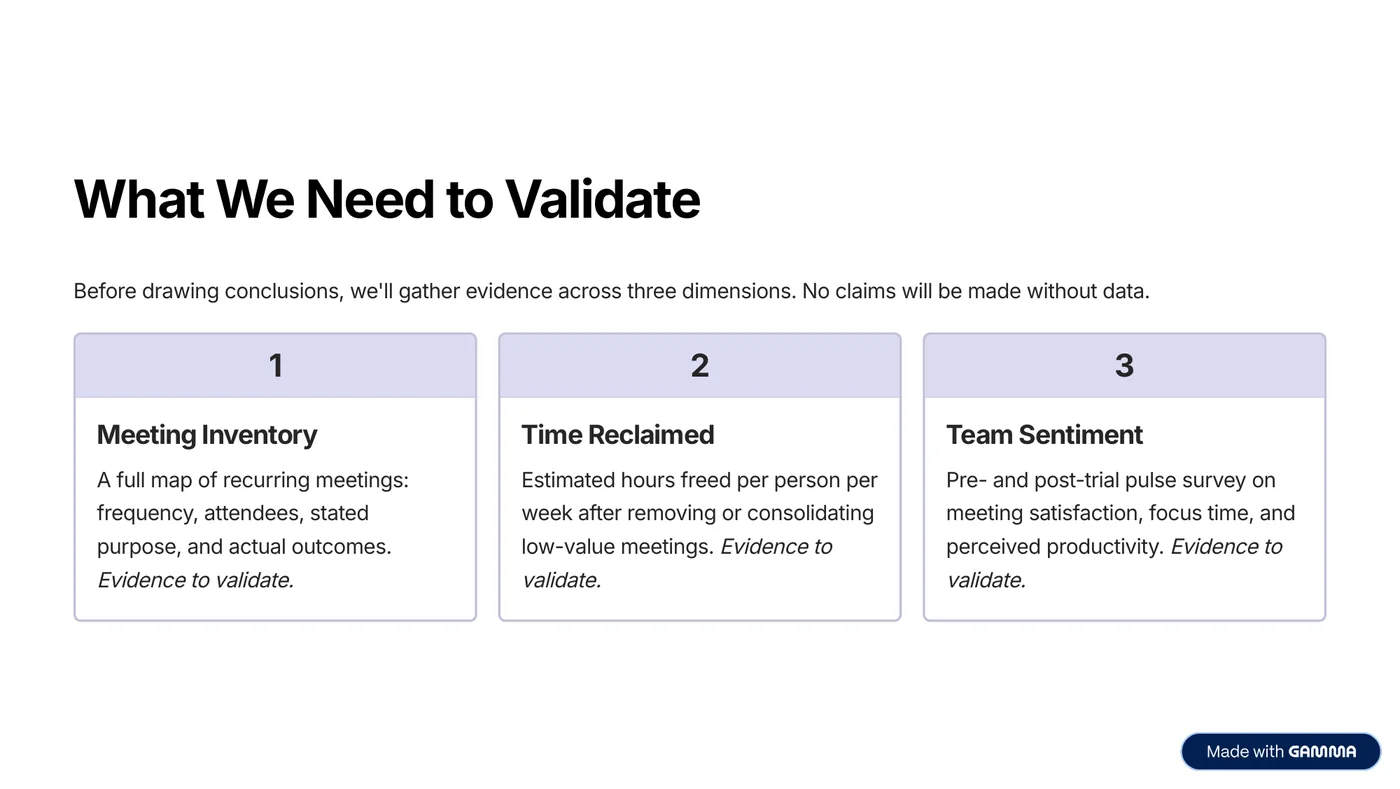Screen dimensions: 1400x789
Task: Select the Time Reclaimed heading
Action: pos(617,434)
